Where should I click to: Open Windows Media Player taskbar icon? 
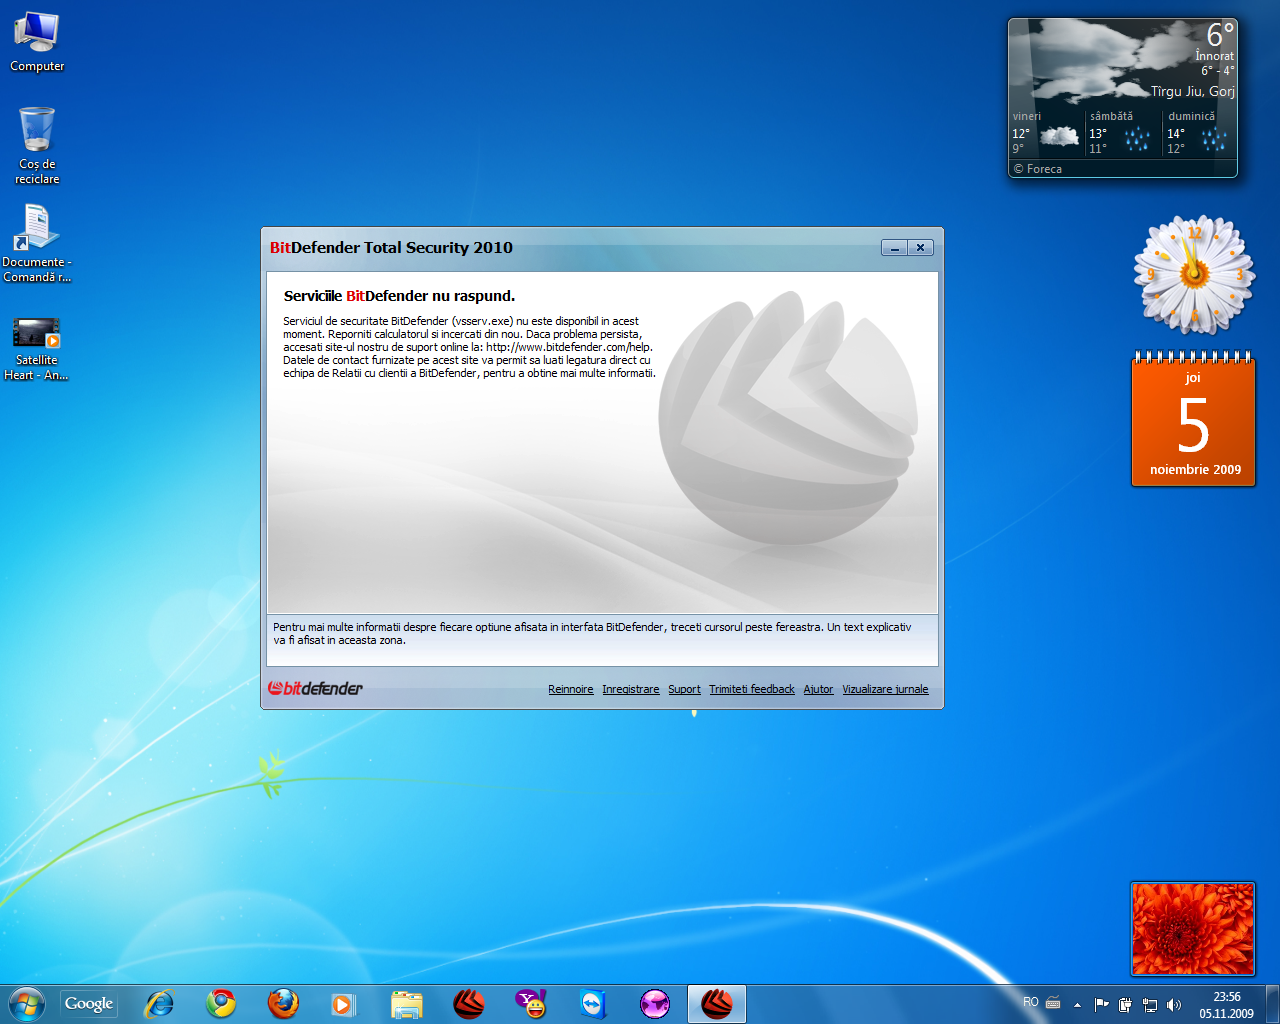344,1004
